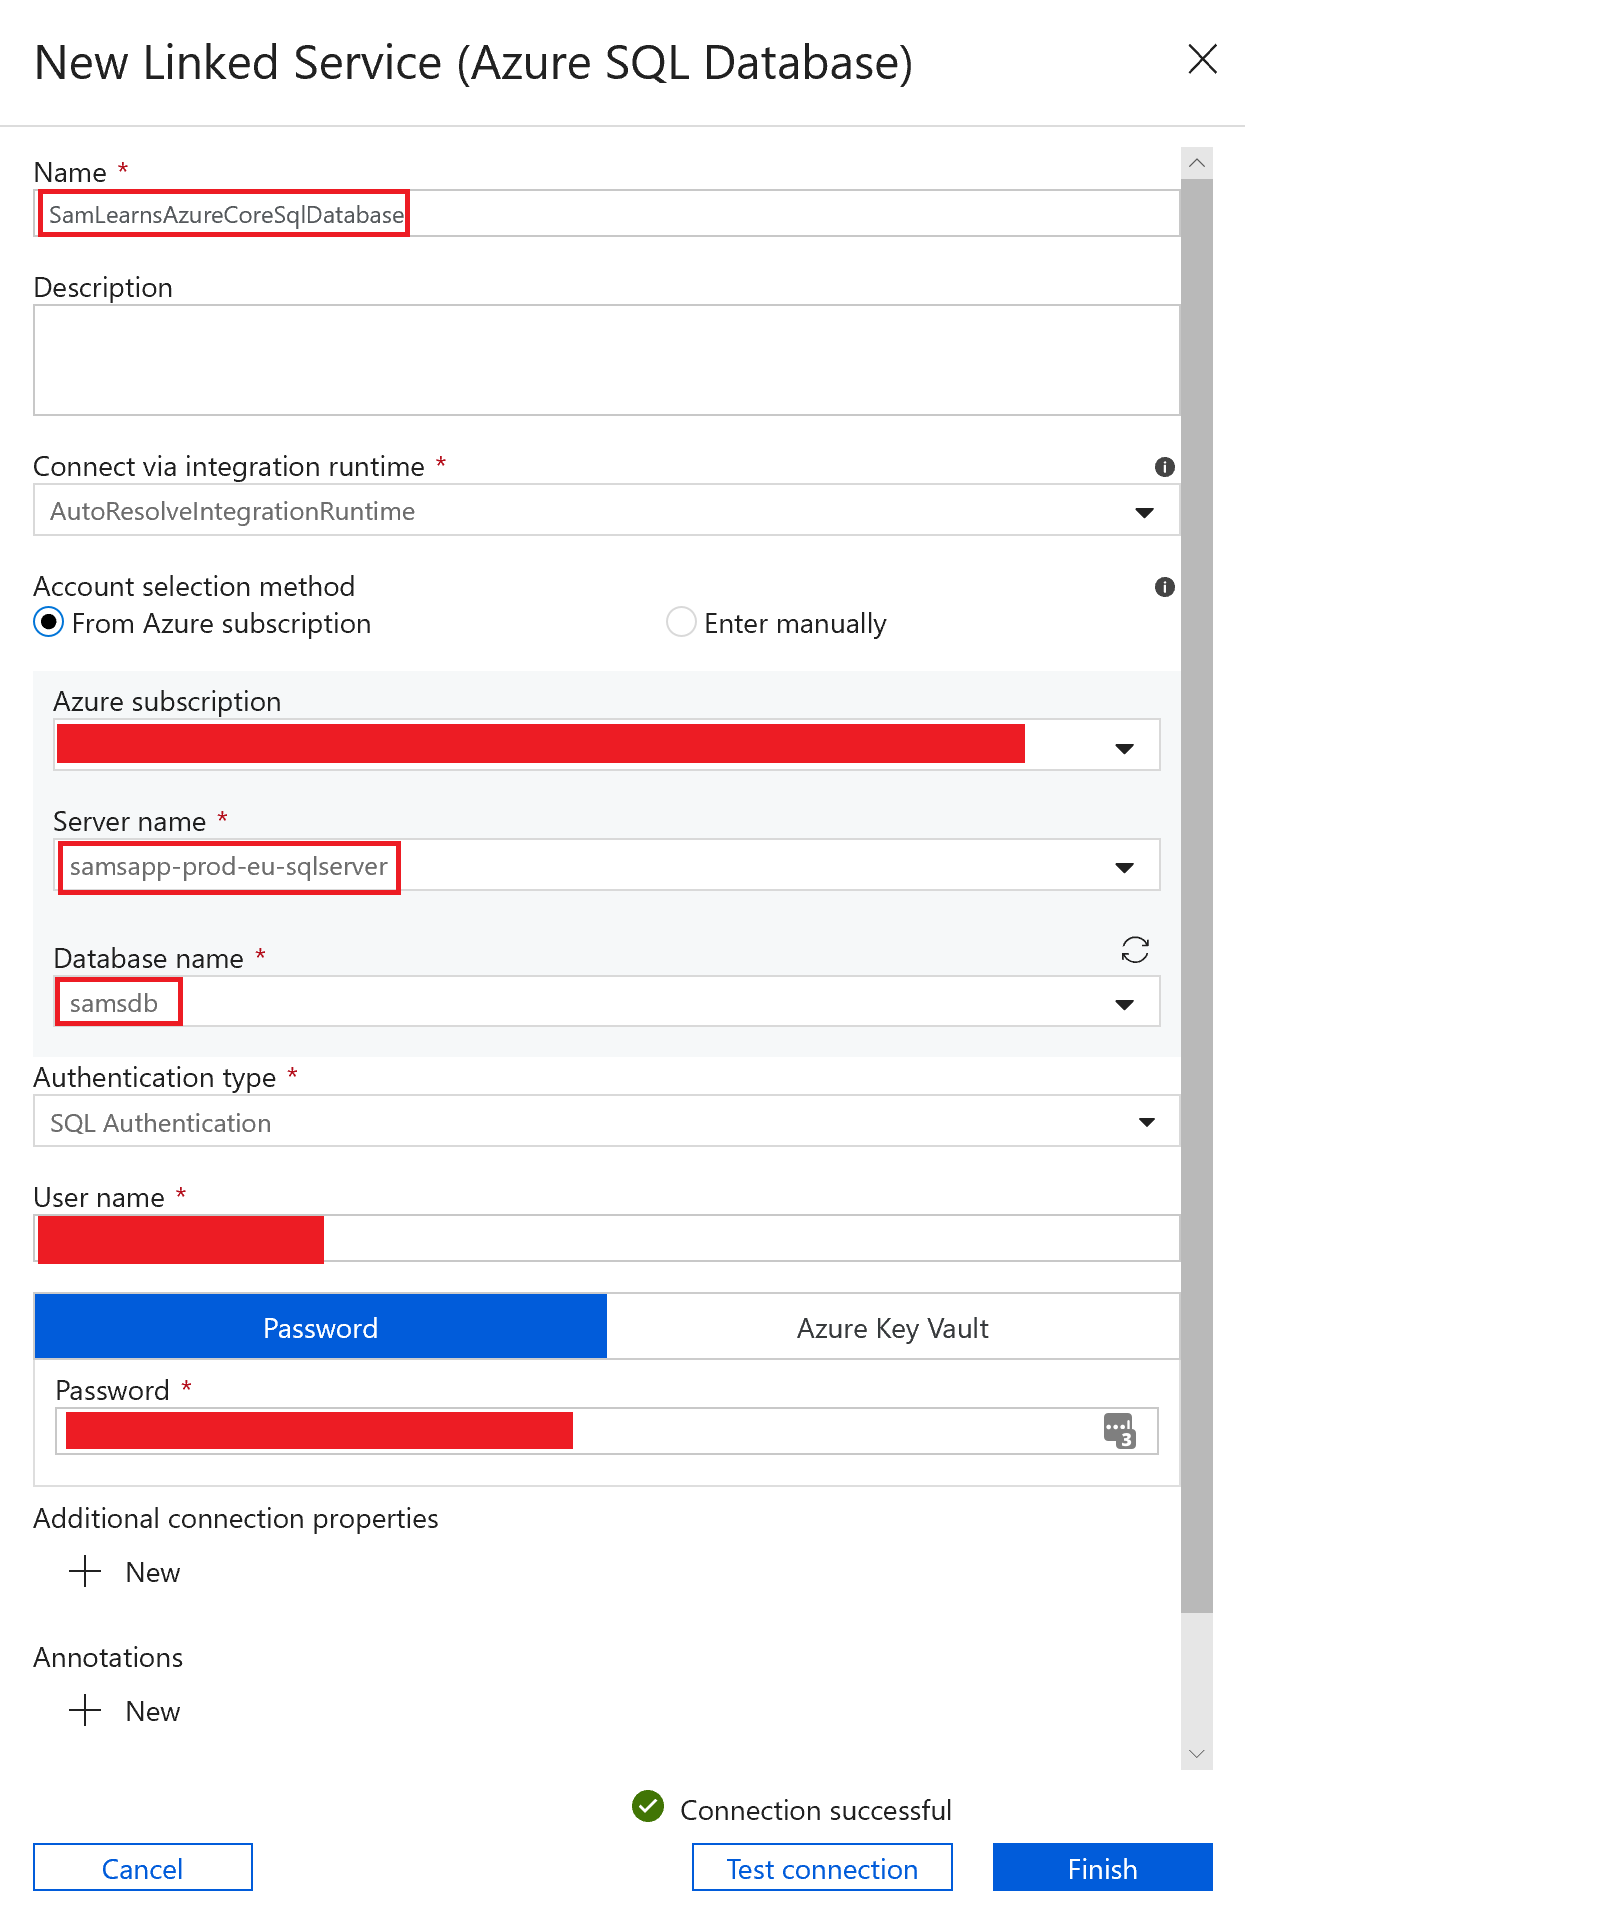Image resolution: width=1600 pixels, height=1929 pixels.
Task: Switch to the Azure Key Vault tab
Action: click(892, 1328)
